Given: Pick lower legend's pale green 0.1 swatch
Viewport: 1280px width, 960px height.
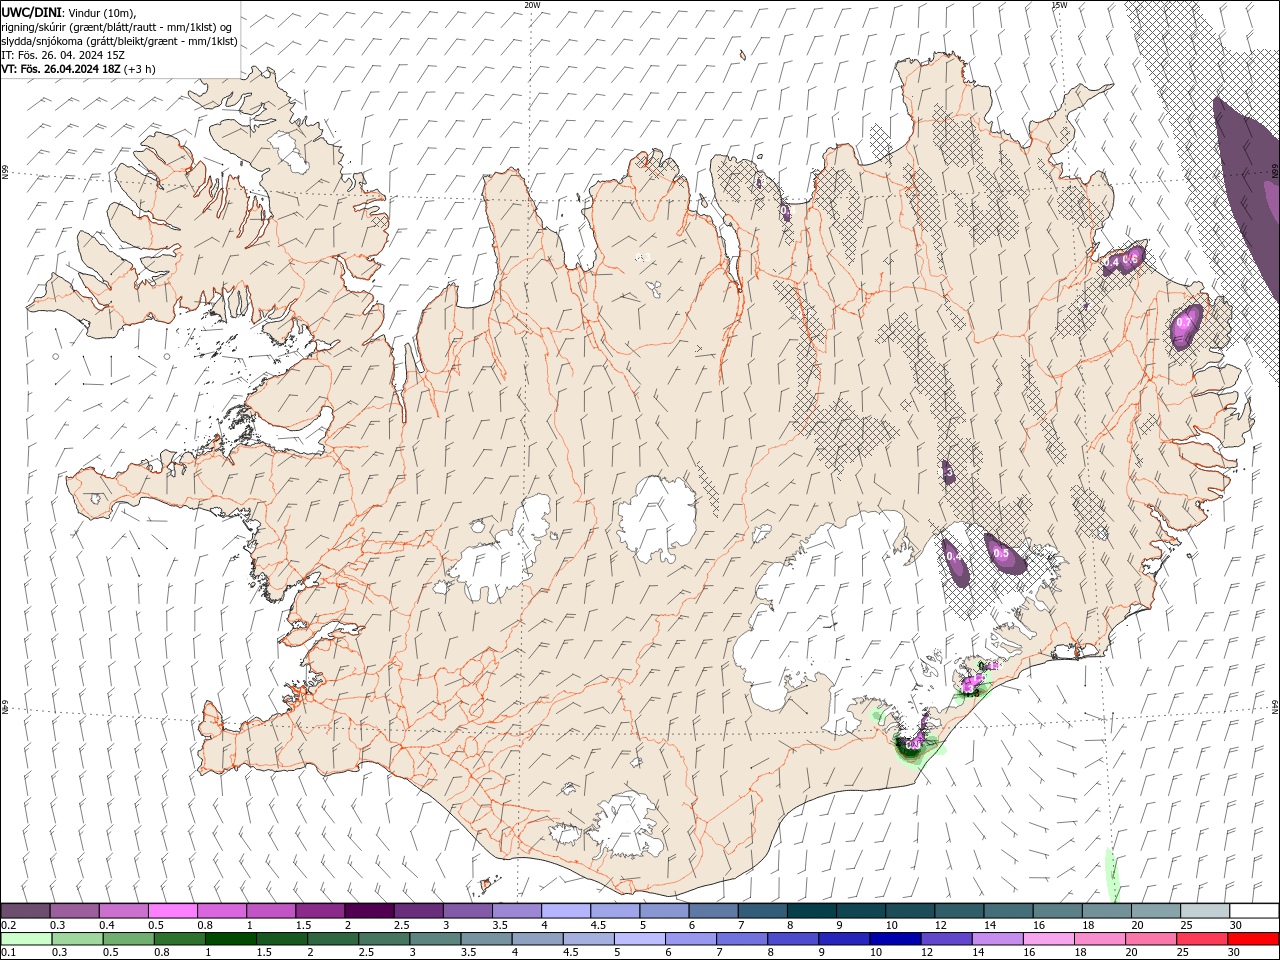Looking at the screenshot, I should [x=26, y=939].
